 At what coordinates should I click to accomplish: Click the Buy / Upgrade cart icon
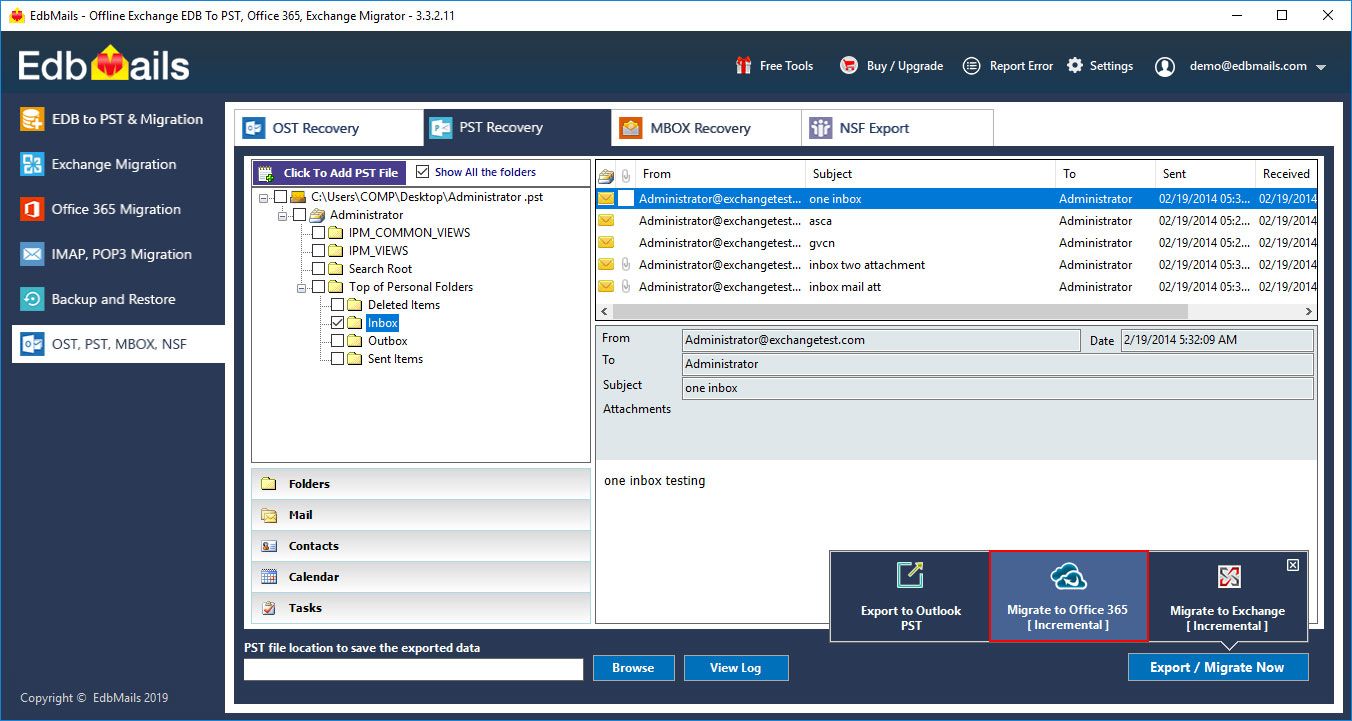point(849,66)
